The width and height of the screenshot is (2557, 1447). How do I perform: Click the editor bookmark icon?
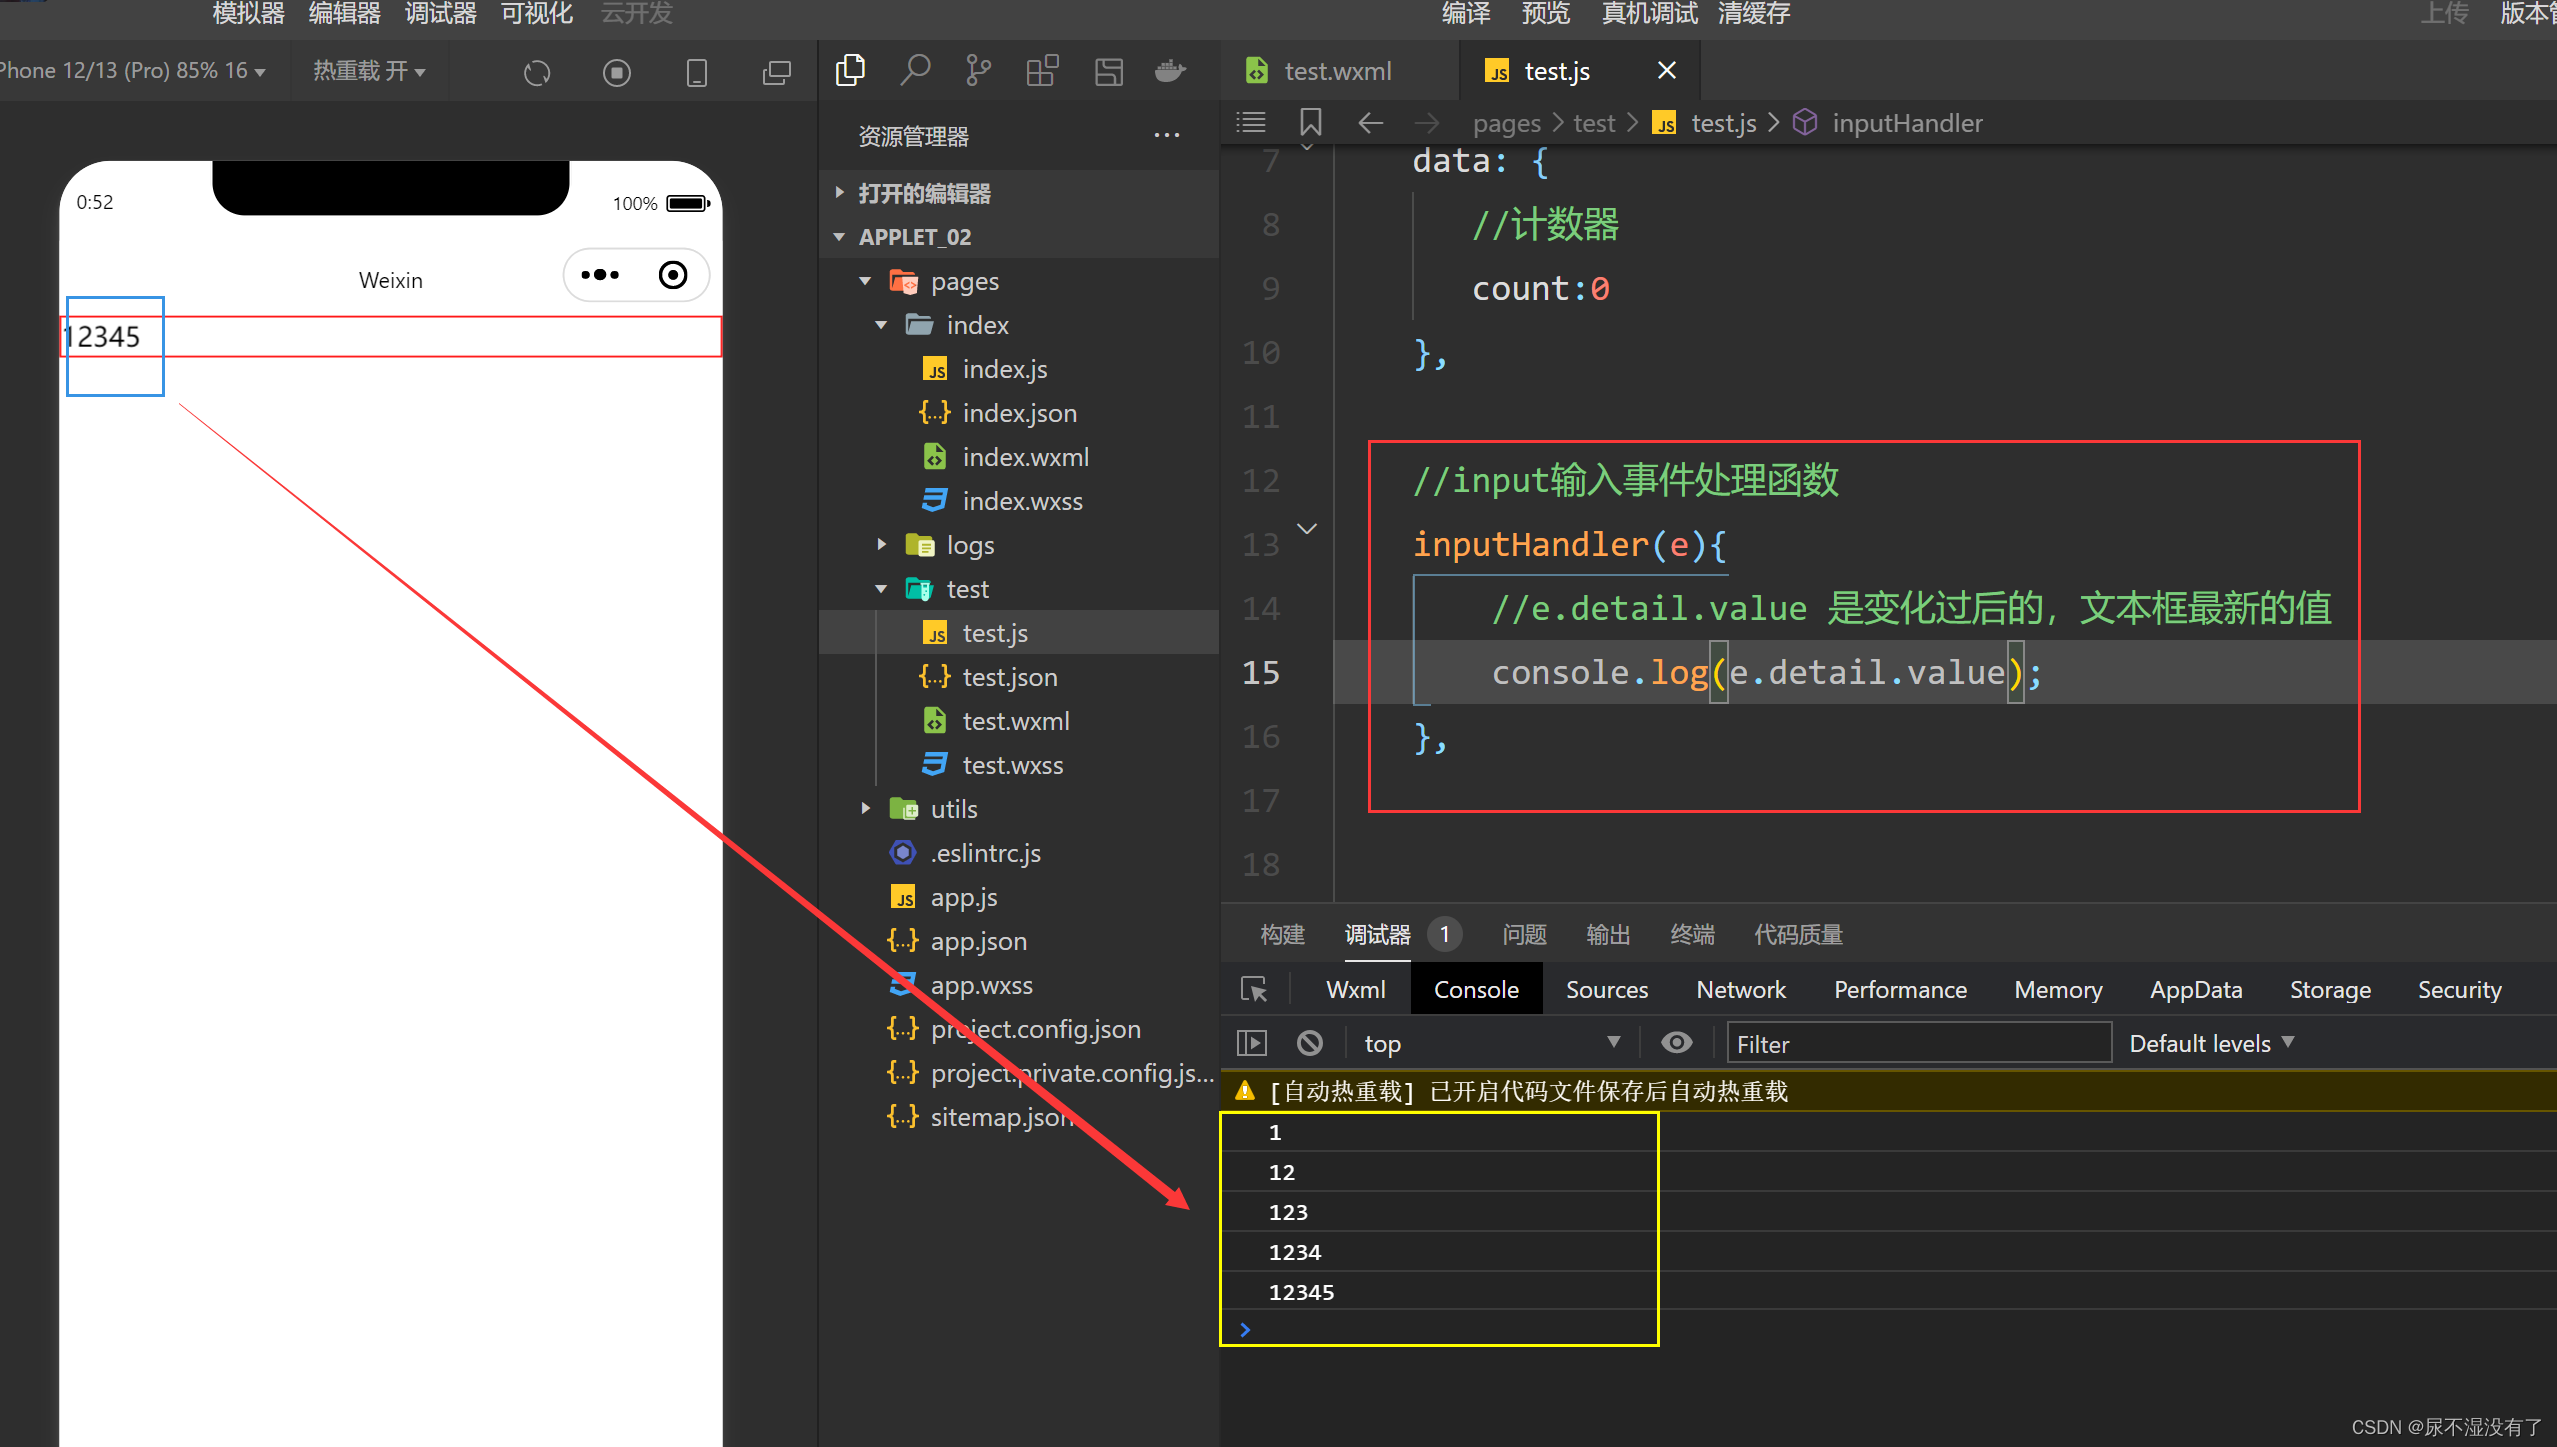click(1310, 123)
